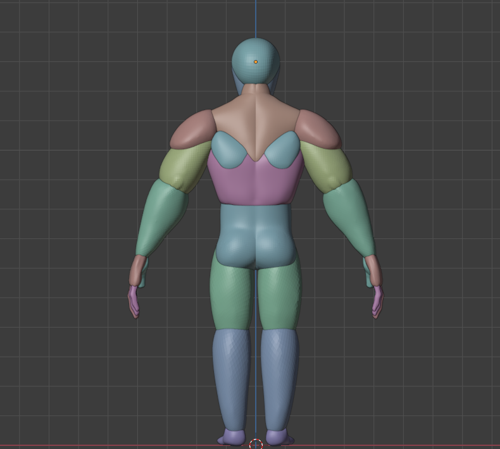
Task: Click the right green forearm segment
Action: [350, 219]
